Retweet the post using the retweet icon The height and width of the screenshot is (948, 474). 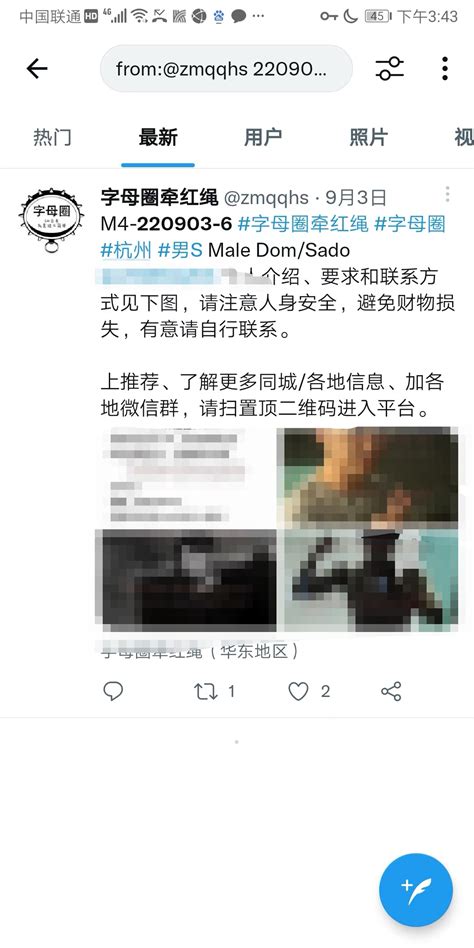(206, 691)
